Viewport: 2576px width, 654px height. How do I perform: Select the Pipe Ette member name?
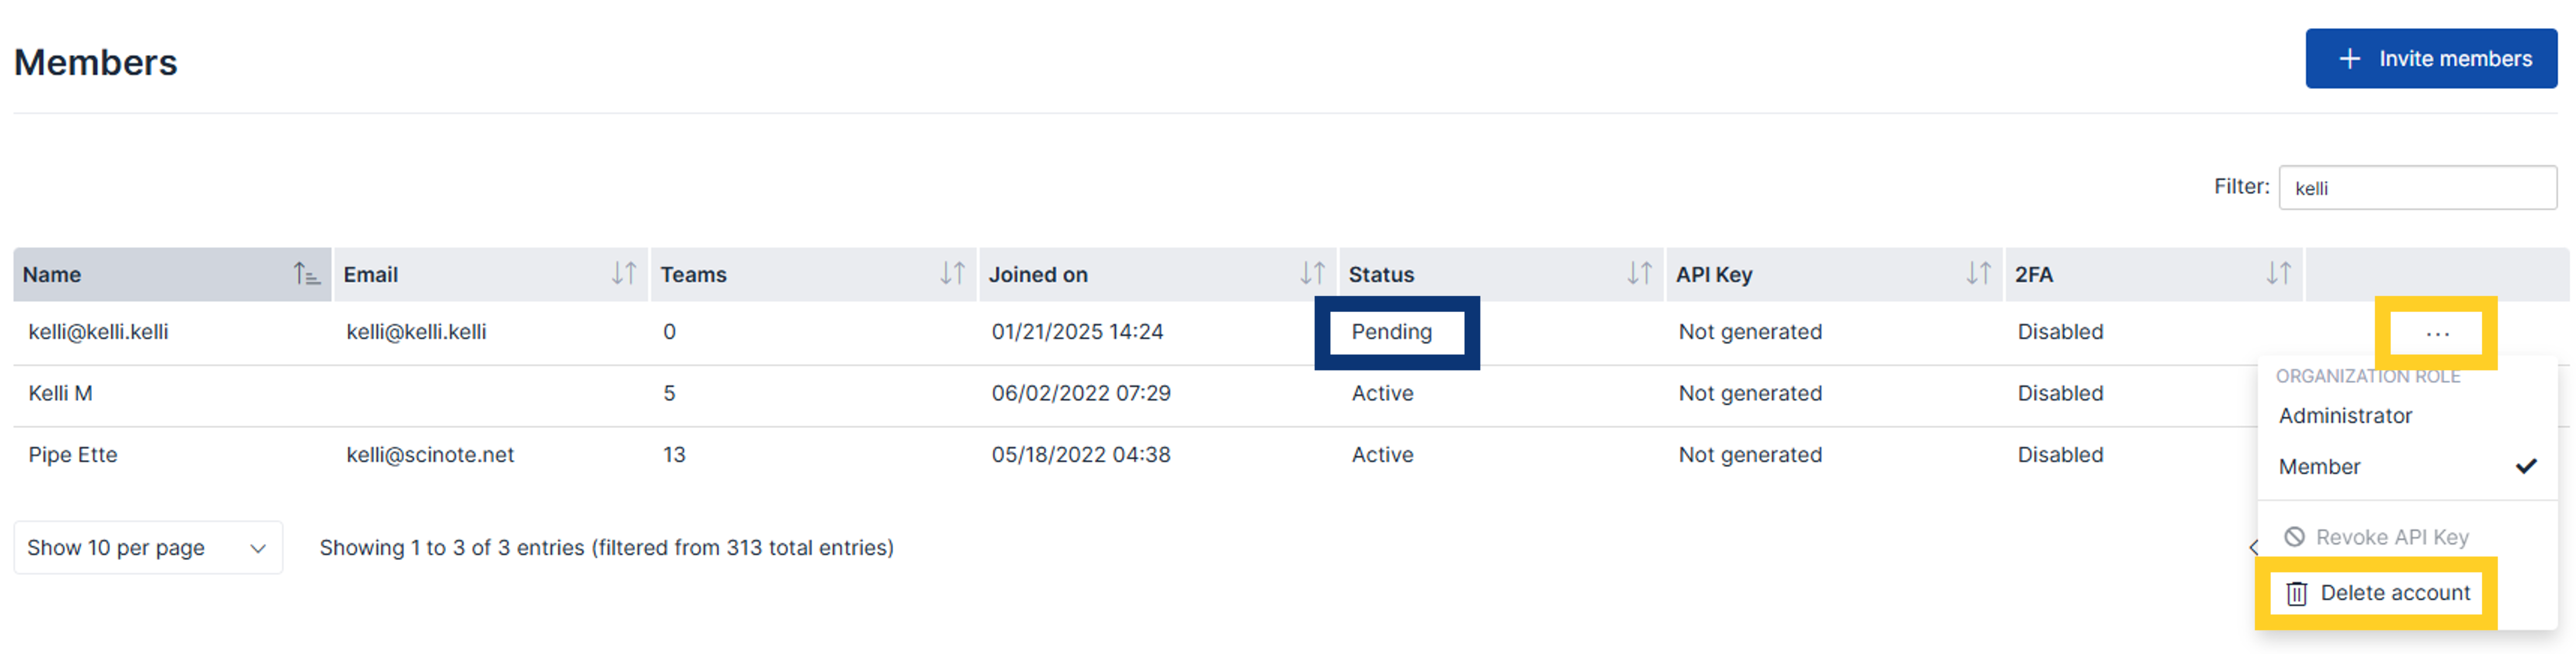[73, 455]
